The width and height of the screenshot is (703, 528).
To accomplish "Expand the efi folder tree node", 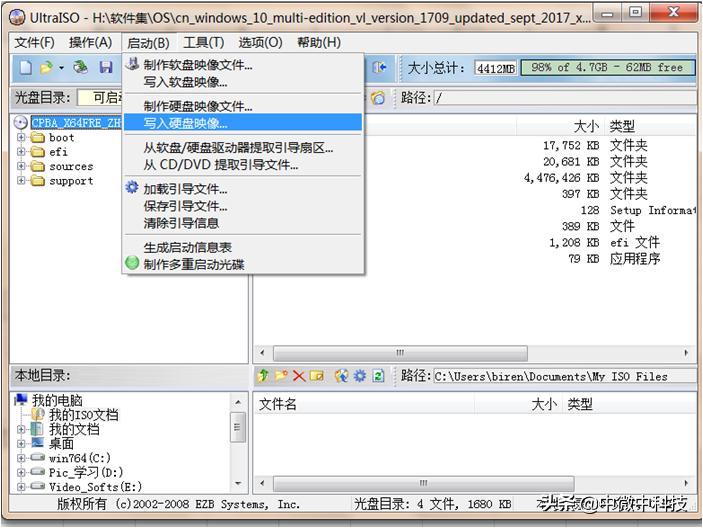I will 21,151.
